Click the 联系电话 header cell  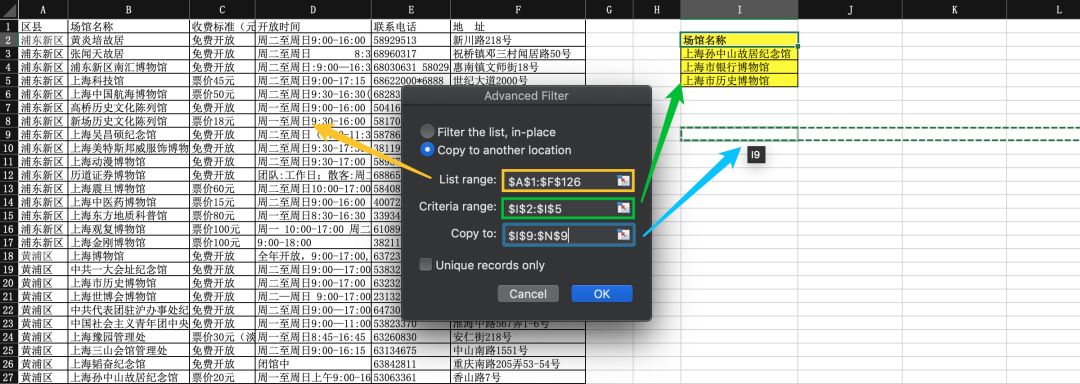pyautogui.click(x=411, y=26)
